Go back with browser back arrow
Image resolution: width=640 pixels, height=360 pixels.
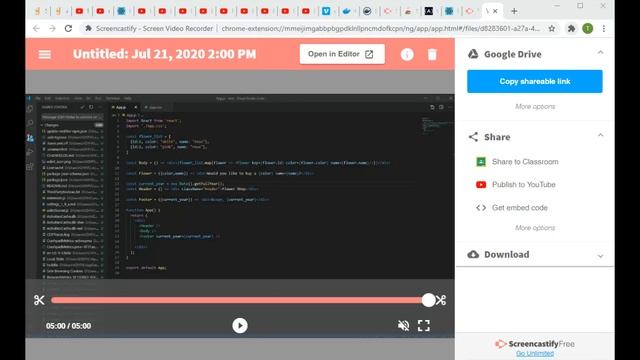click(36, 29)
